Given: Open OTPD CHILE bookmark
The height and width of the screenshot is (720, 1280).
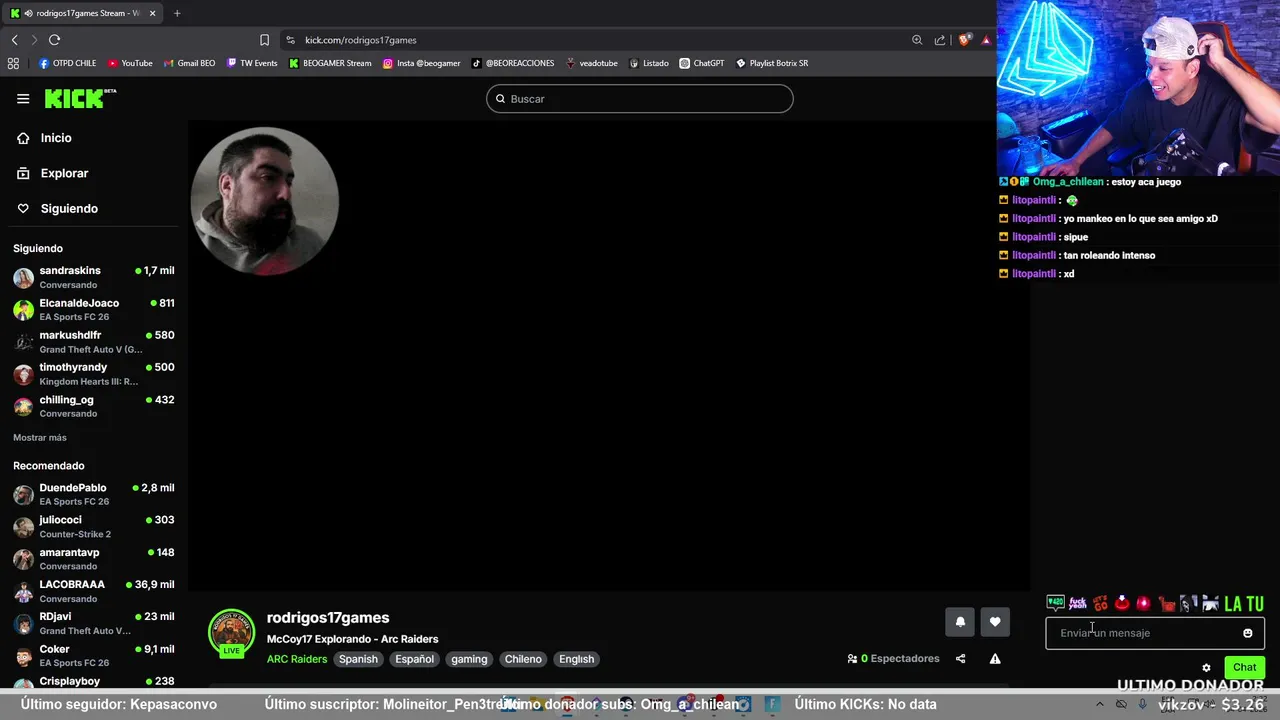Looking at the screenshot, I should (68, 63).
